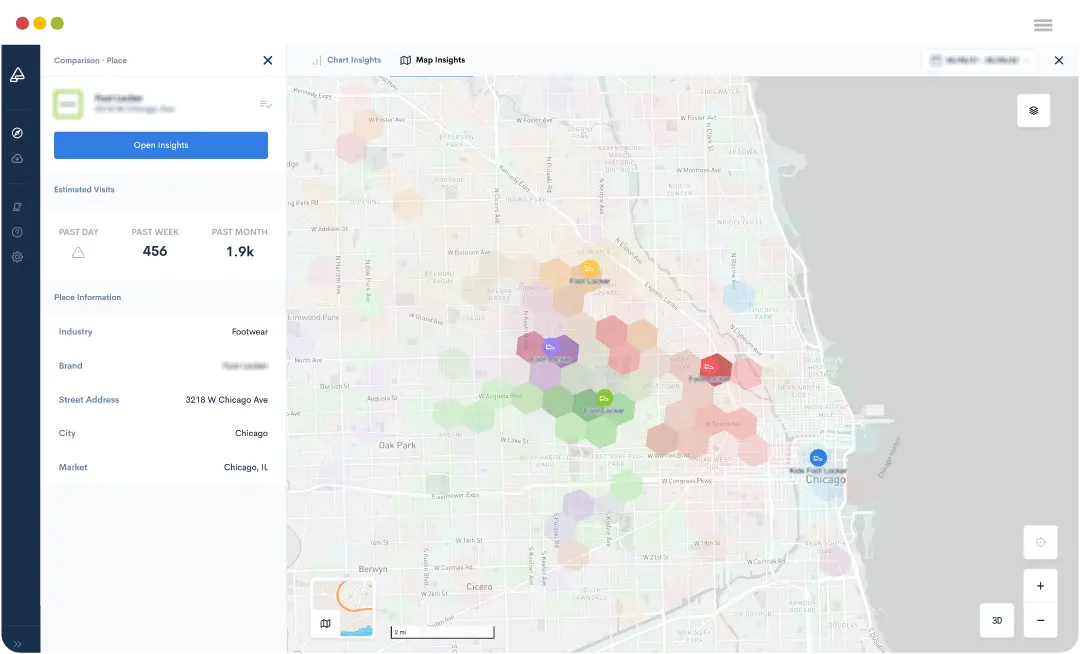Click the Footwear industry value
1080x654 pixels.
(x=249, y=332)
